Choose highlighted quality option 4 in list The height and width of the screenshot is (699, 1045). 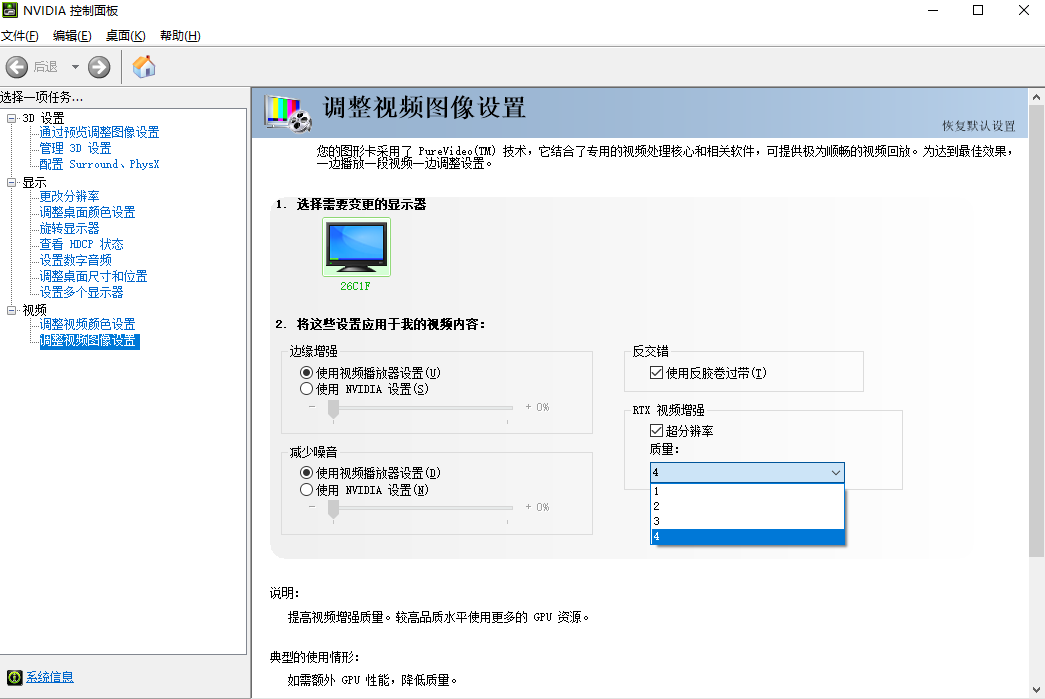(747, 536)
